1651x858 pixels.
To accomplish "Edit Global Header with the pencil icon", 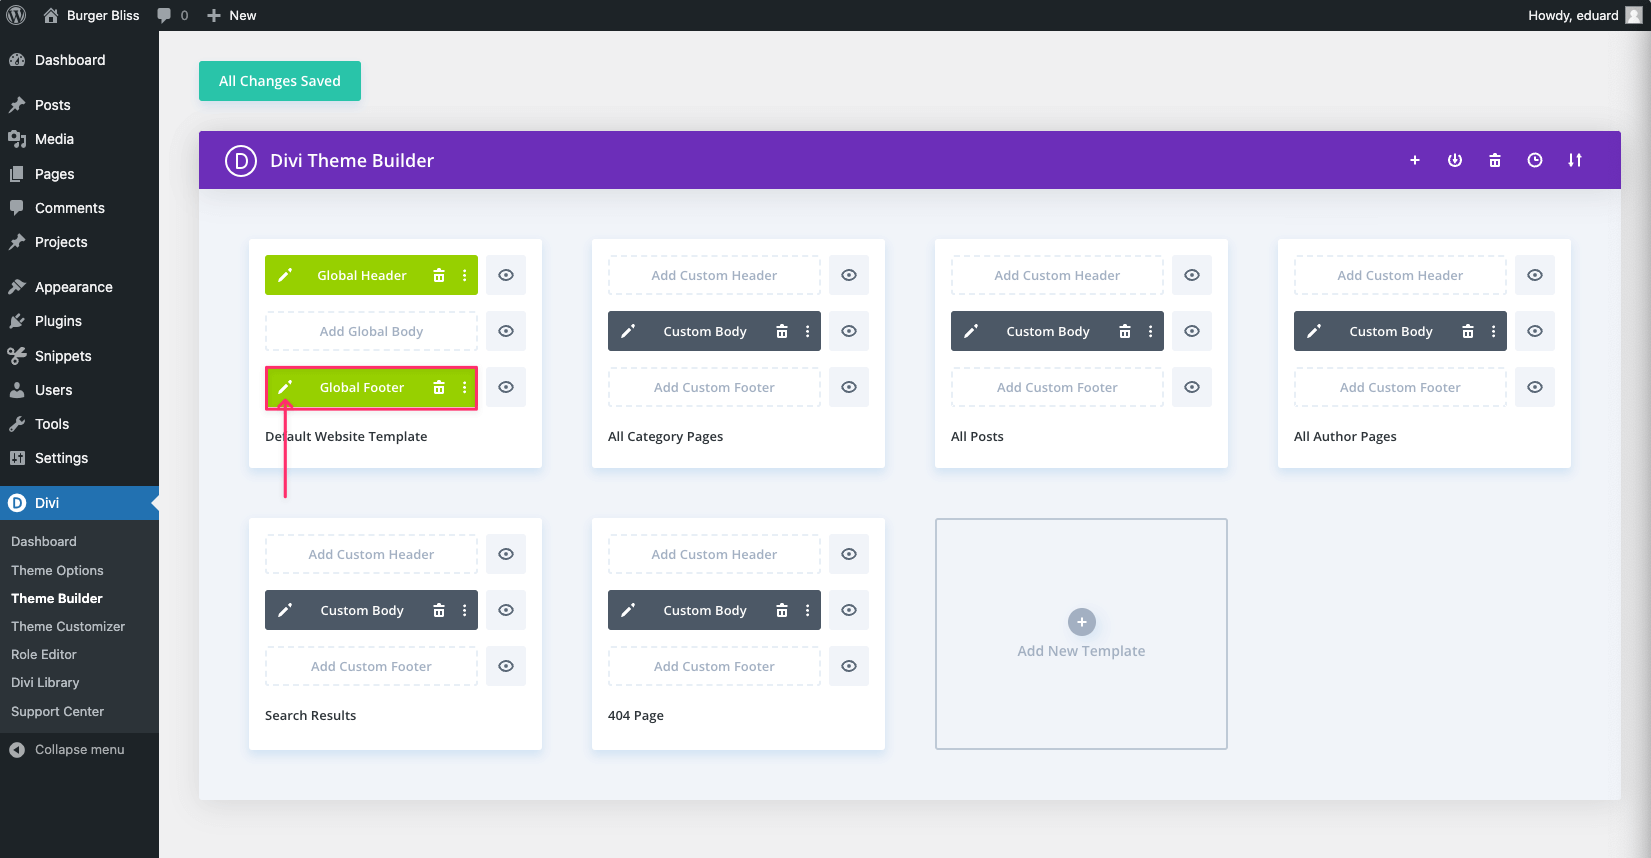I will pos(285,275).
